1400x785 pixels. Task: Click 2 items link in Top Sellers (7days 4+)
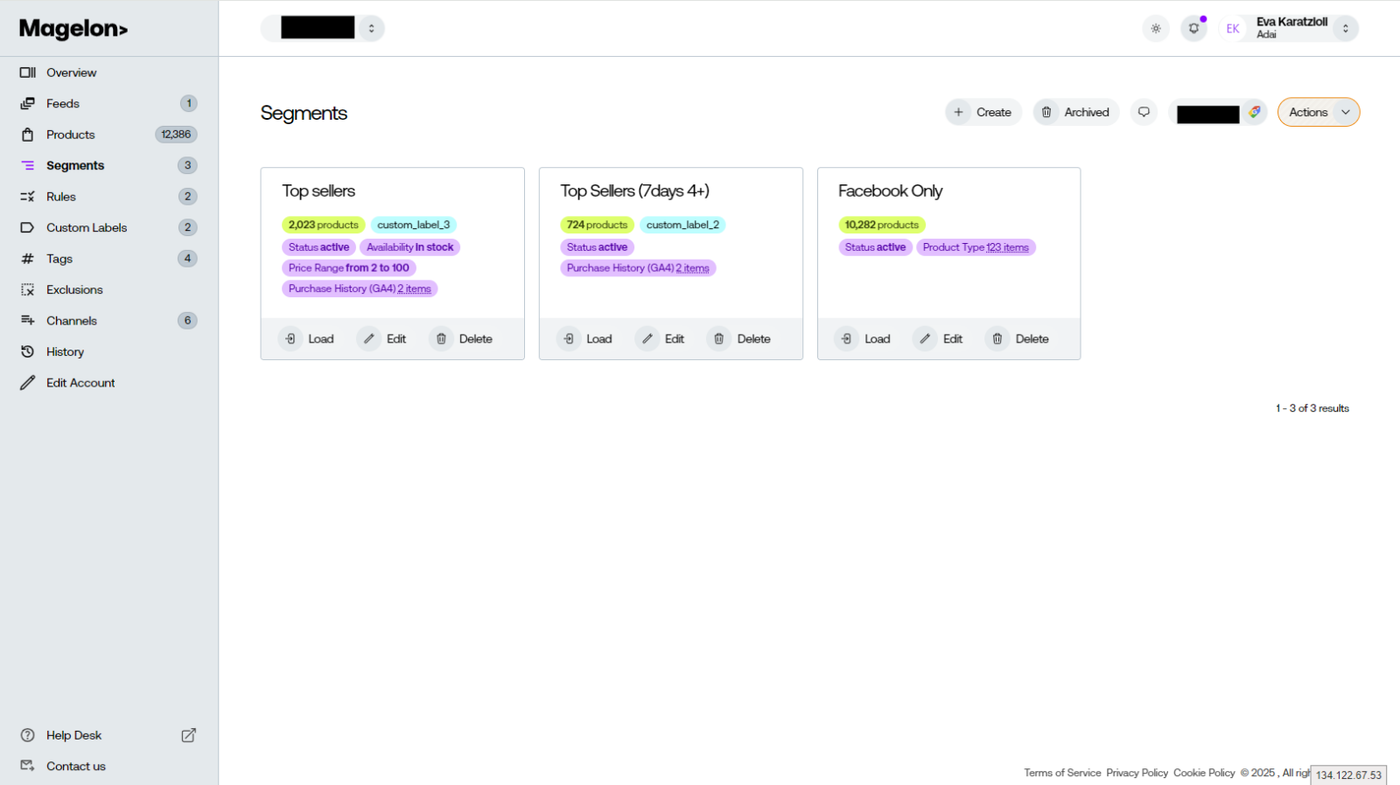click(692, 268)
